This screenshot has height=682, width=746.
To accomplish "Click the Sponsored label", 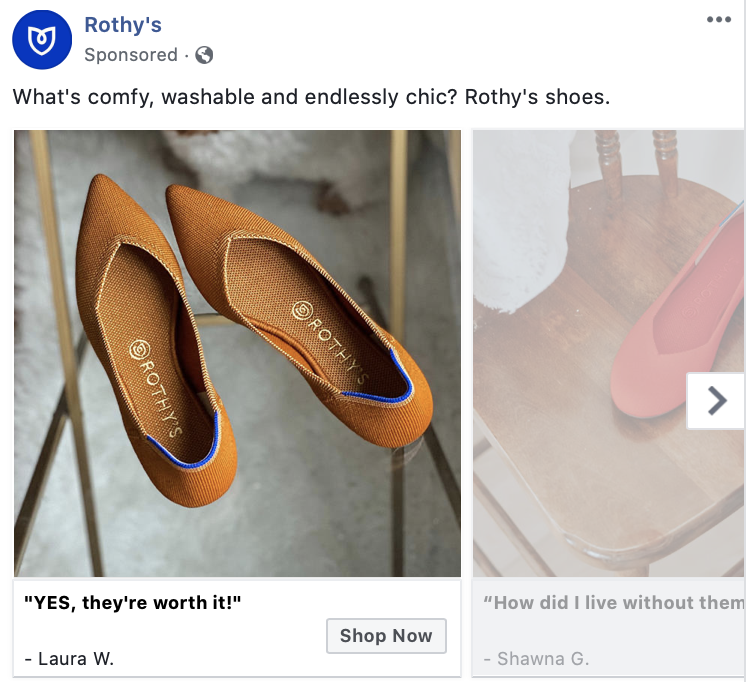I will [130, 55].
